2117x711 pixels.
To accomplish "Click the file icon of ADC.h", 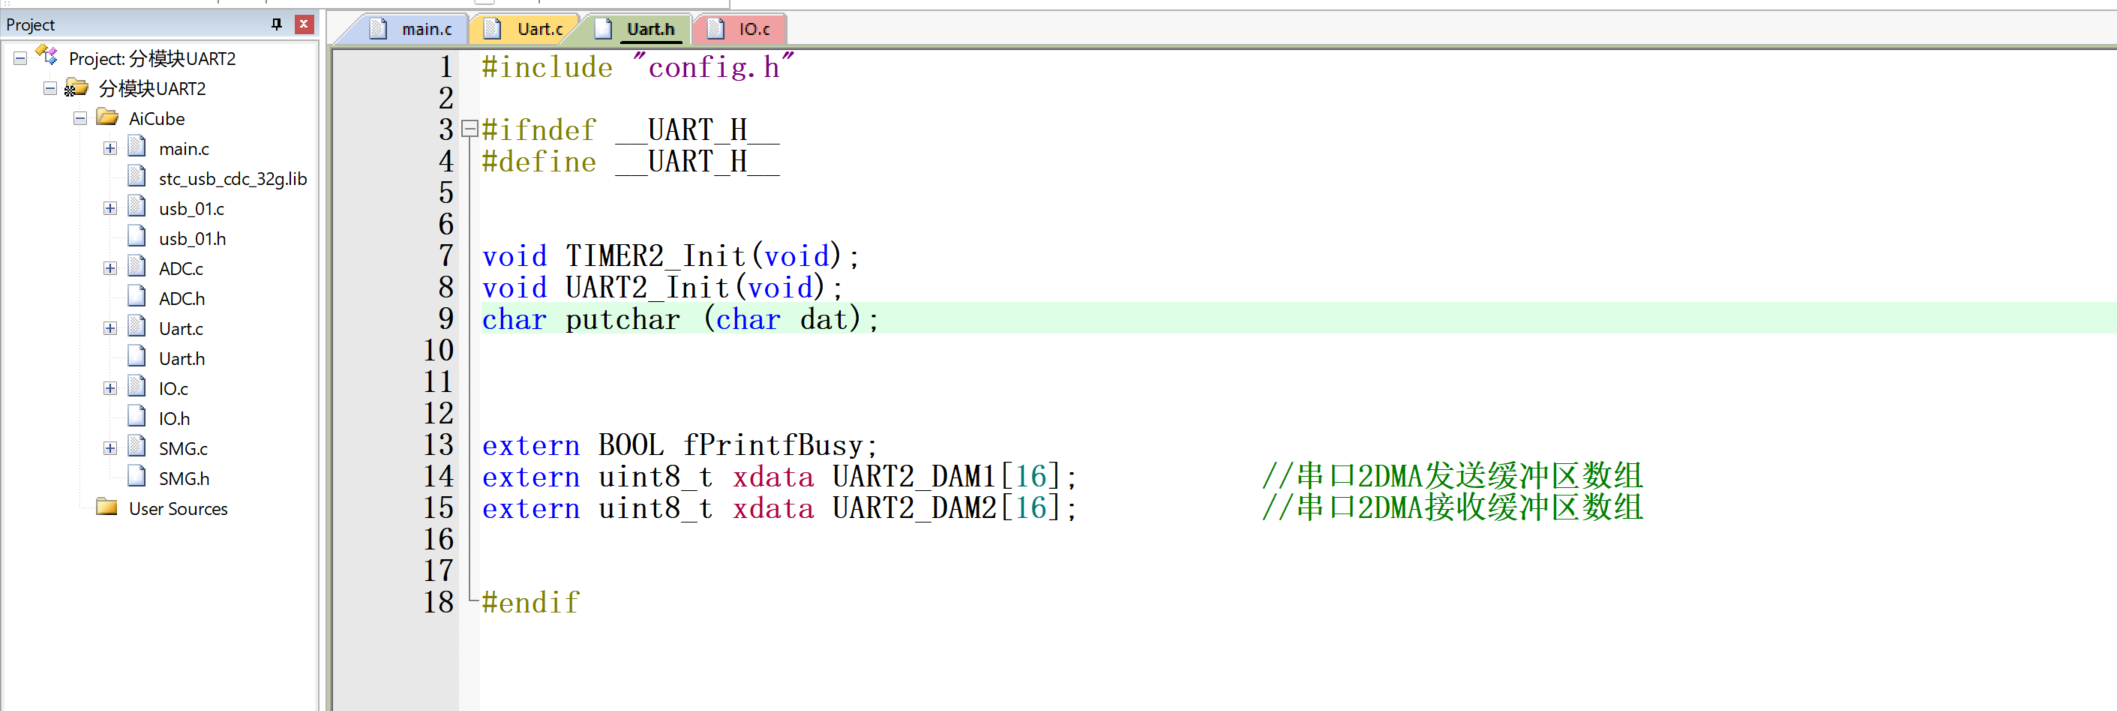I will [x=137, y=297].
